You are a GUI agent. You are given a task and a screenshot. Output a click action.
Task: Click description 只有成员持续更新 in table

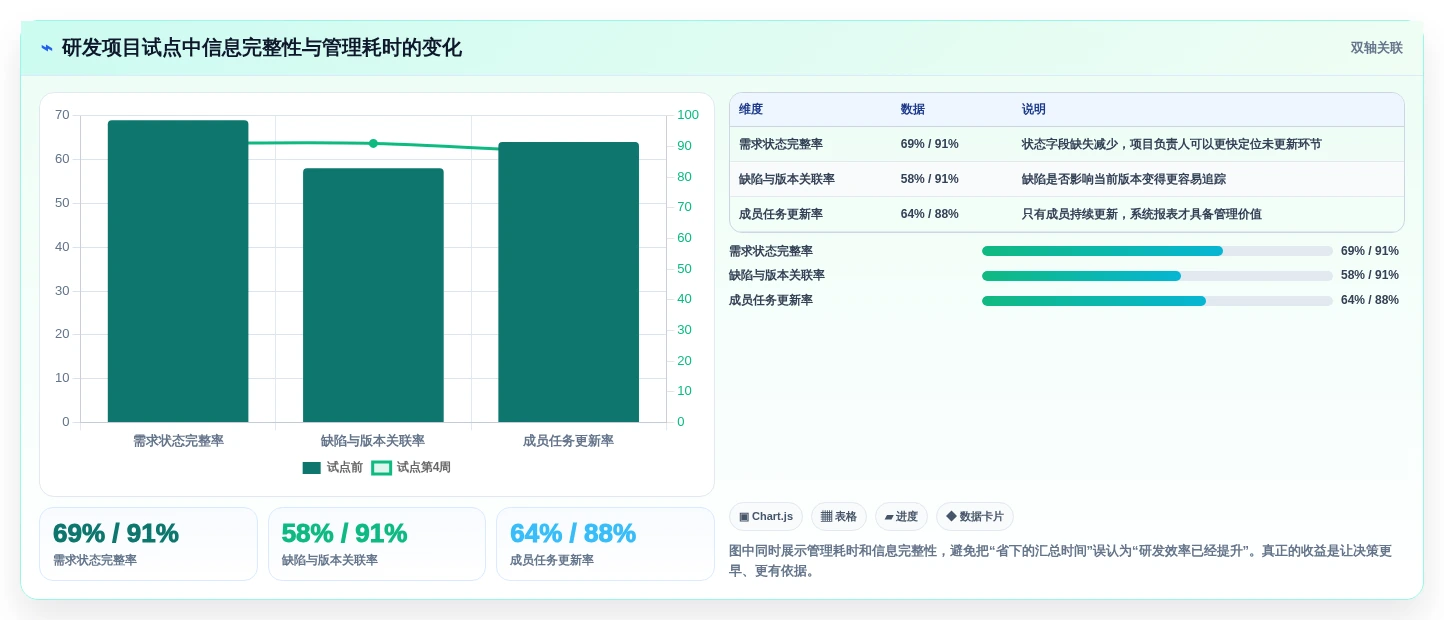click(1141, 214)
